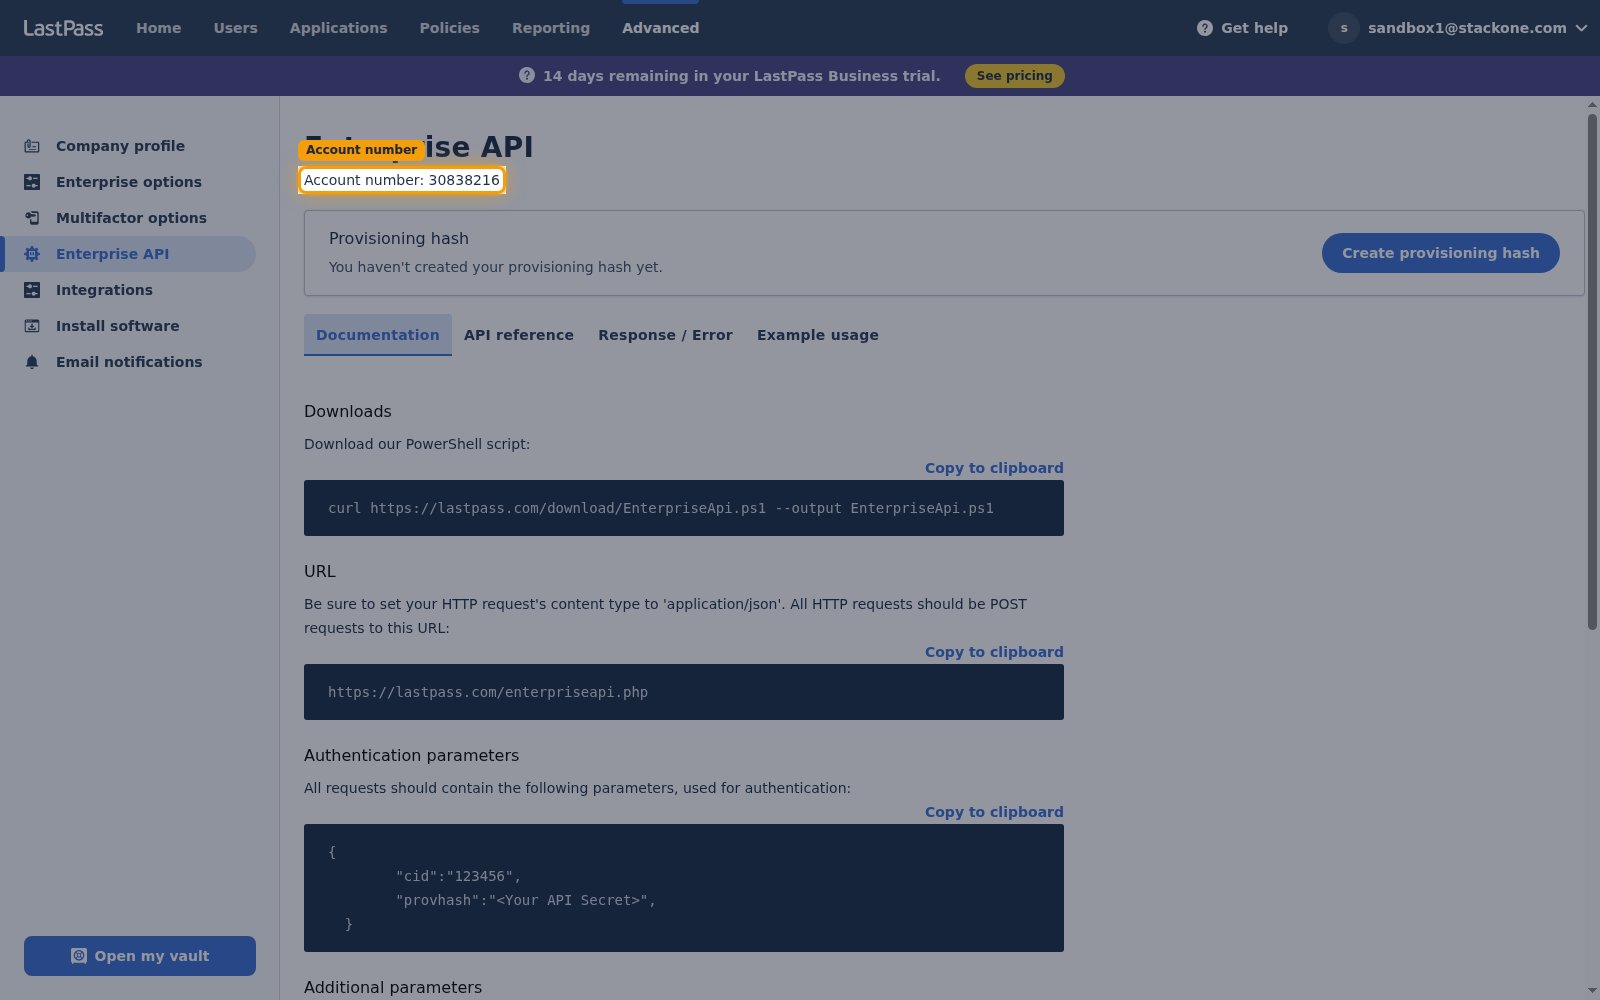Click the Company profile sidebar icon
This screenshot has height=1000, width=1600.
point(32,146)
